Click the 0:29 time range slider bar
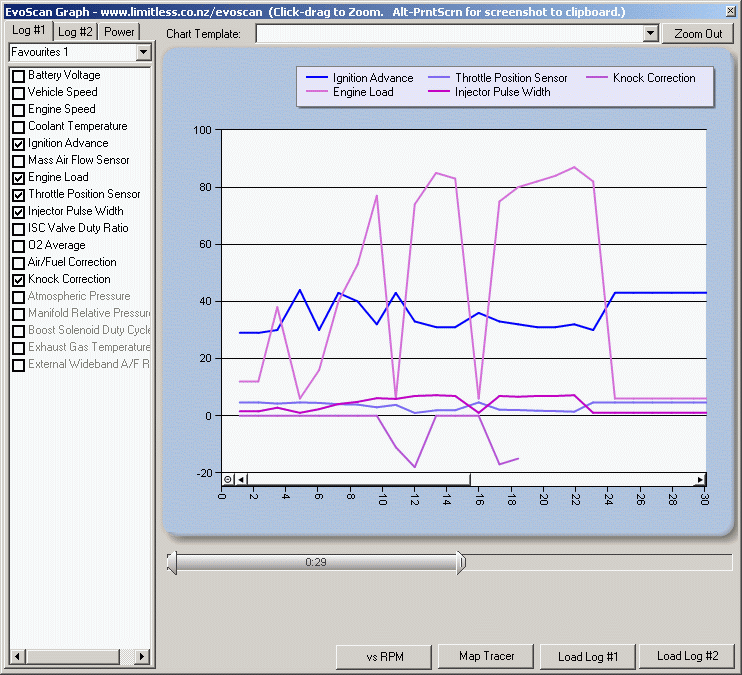The height and width of the screenshot is (675, 742). click(316, 562)
